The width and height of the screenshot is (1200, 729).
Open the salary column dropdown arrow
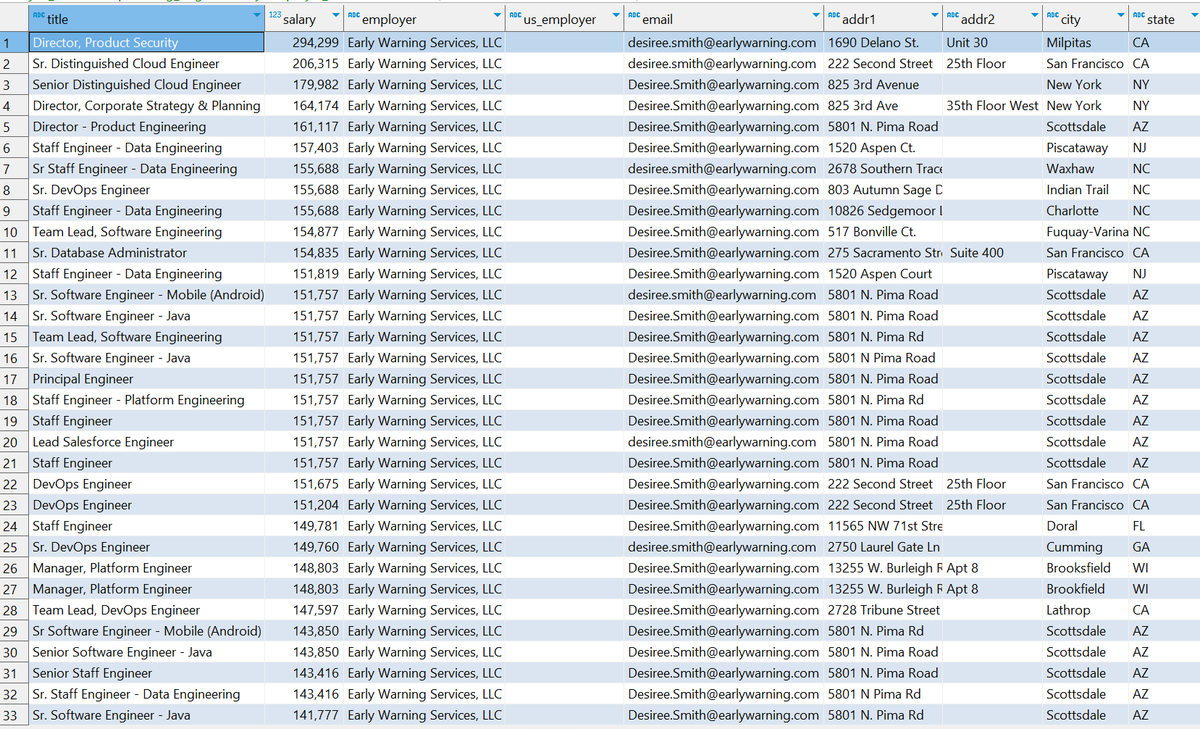(334, 16)
